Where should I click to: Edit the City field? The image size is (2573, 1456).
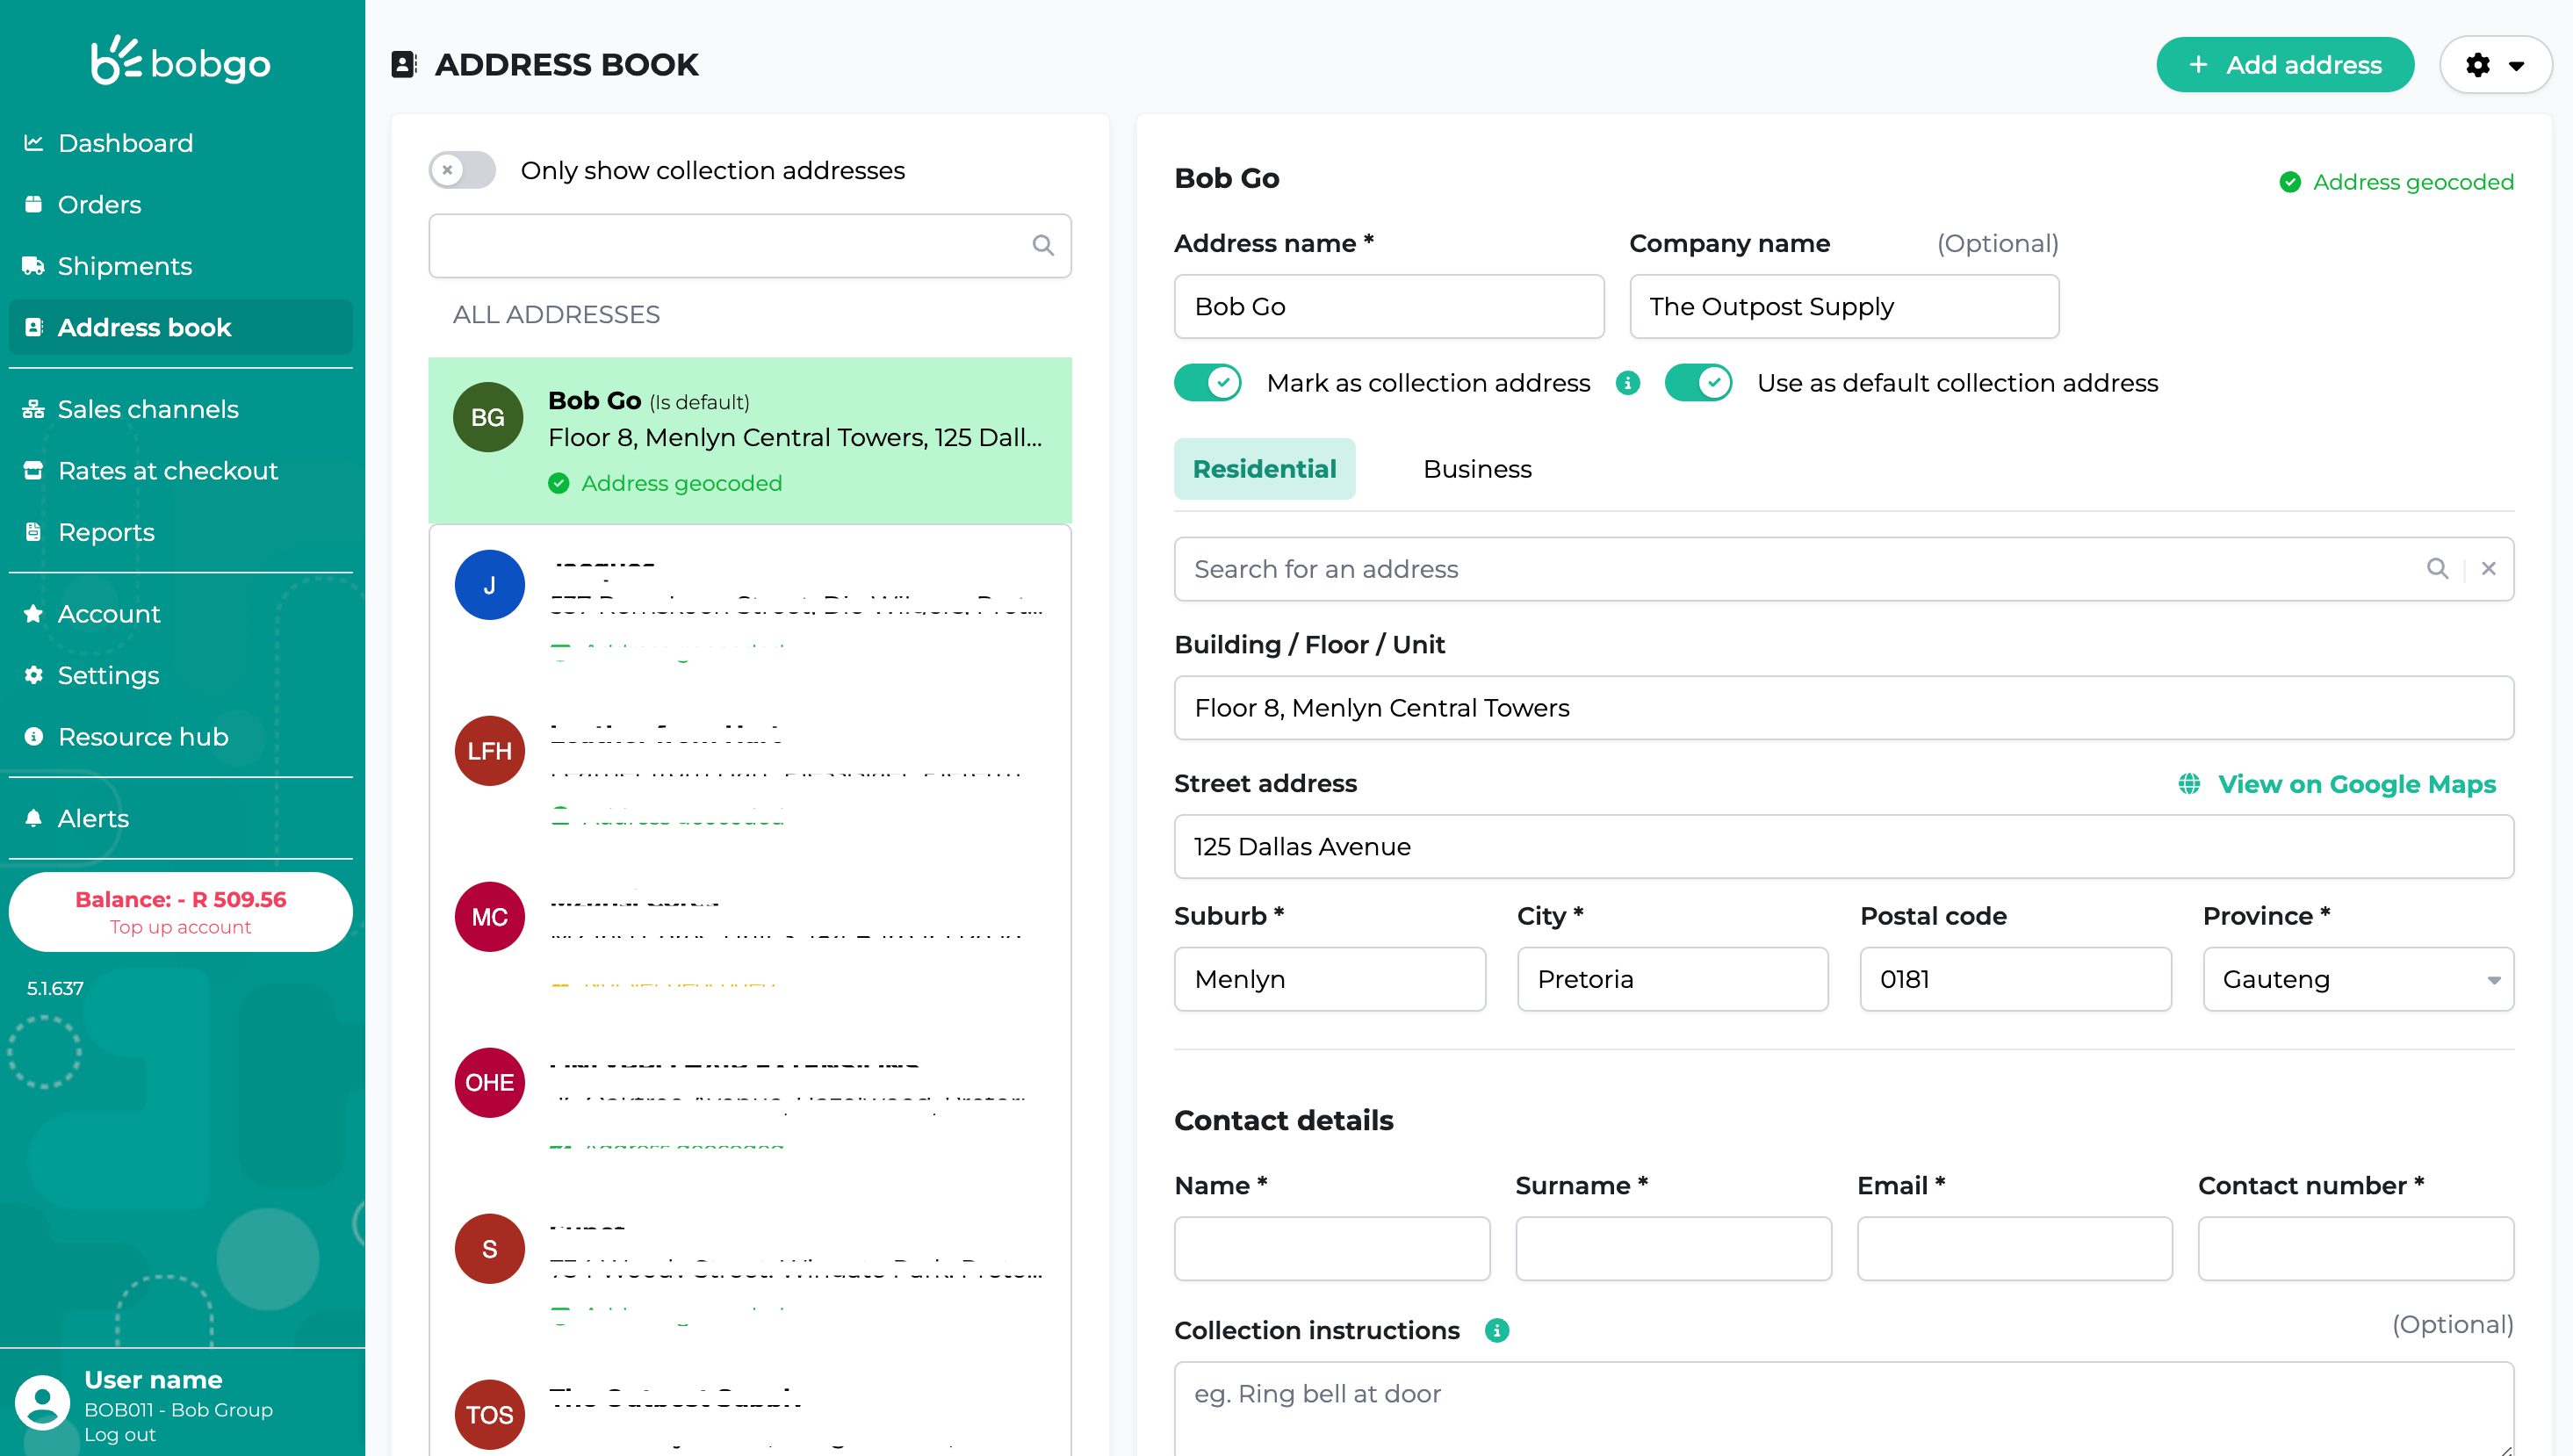pyautogui.click(x=1672, y=979)
